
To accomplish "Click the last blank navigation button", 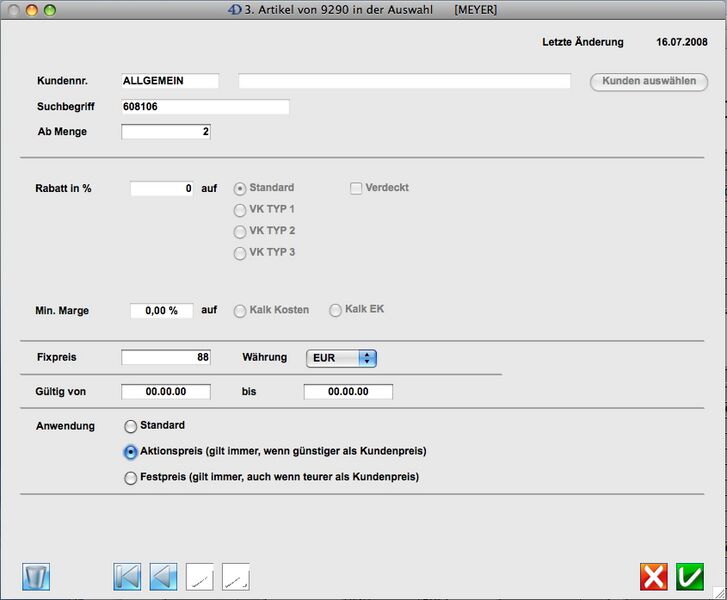I will tap(236, 577).
